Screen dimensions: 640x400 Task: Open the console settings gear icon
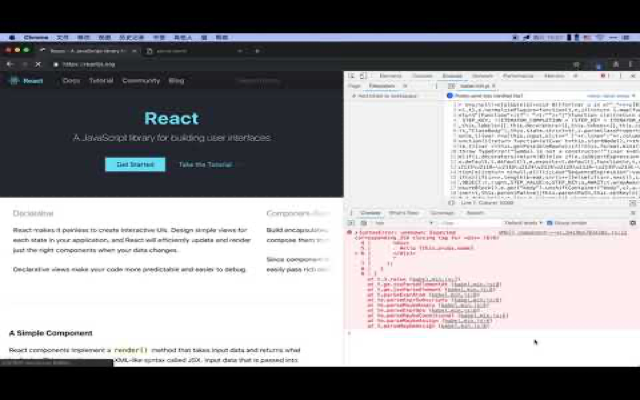coord(632,223)
